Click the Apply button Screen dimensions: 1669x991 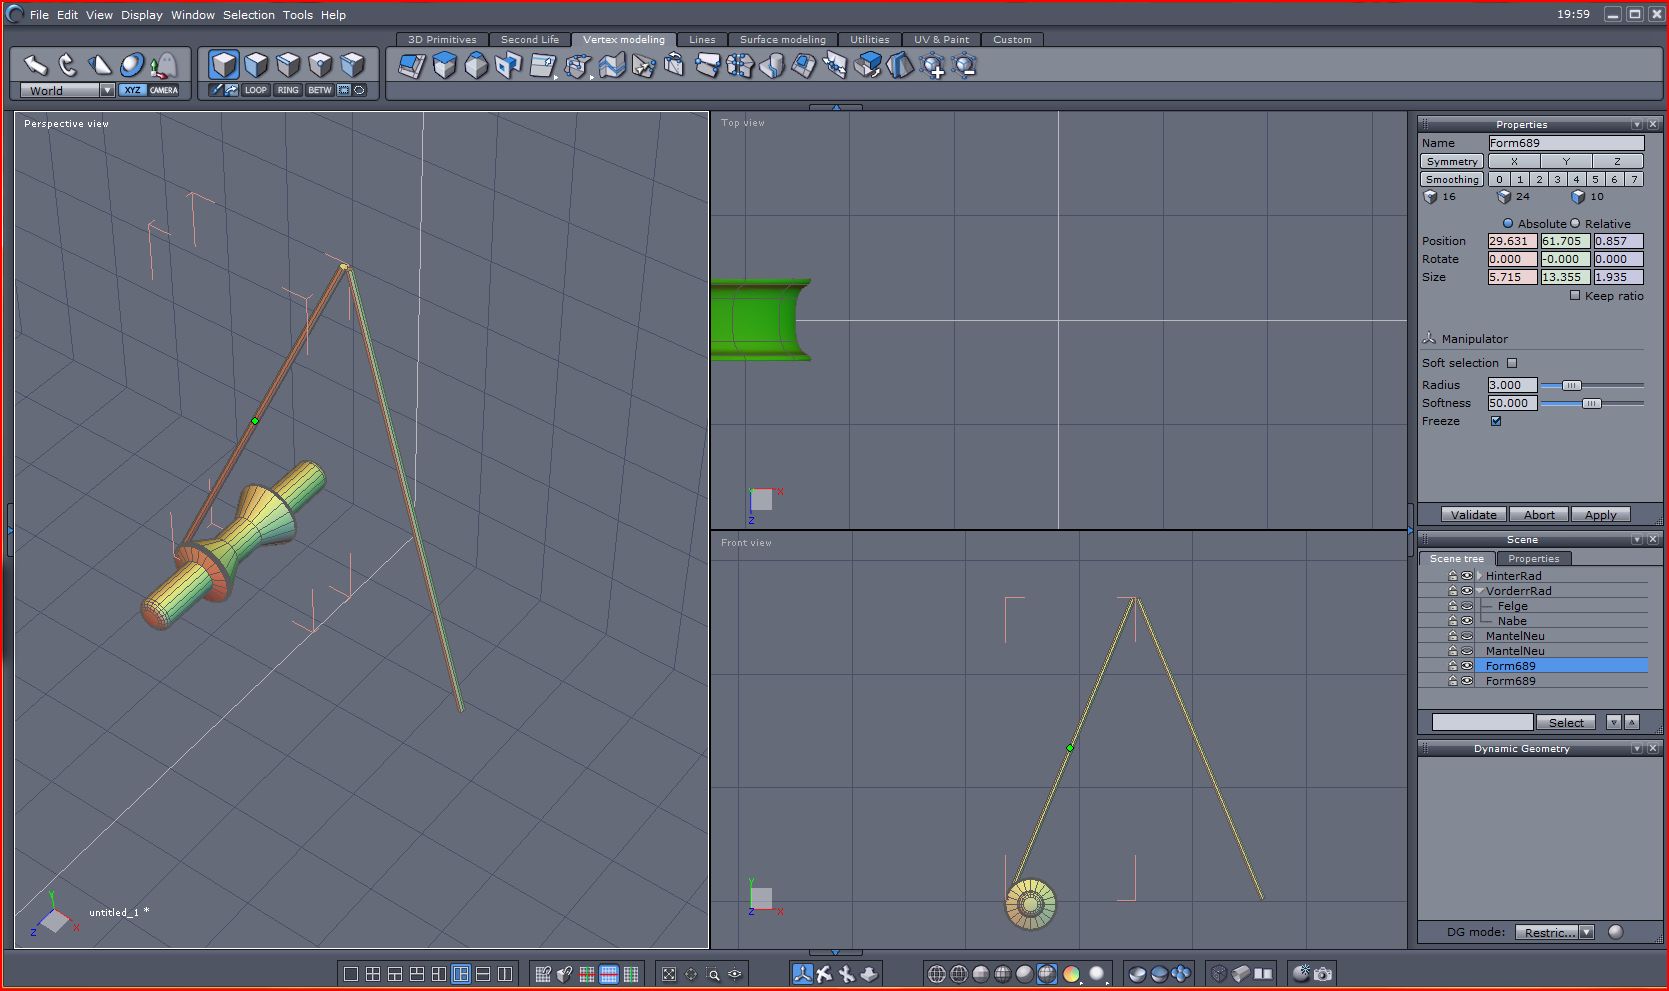point(1600,515)
